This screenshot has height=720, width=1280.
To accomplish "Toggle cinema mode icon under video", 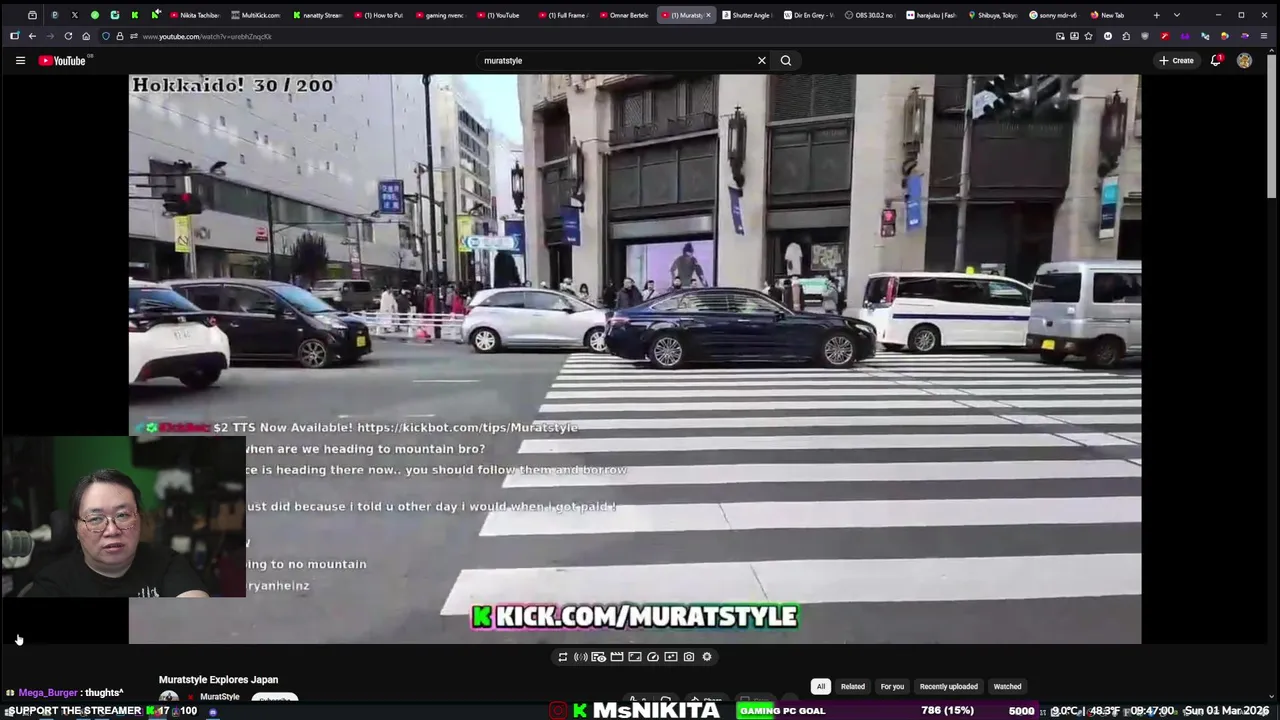I will click(x=617, y=657).
